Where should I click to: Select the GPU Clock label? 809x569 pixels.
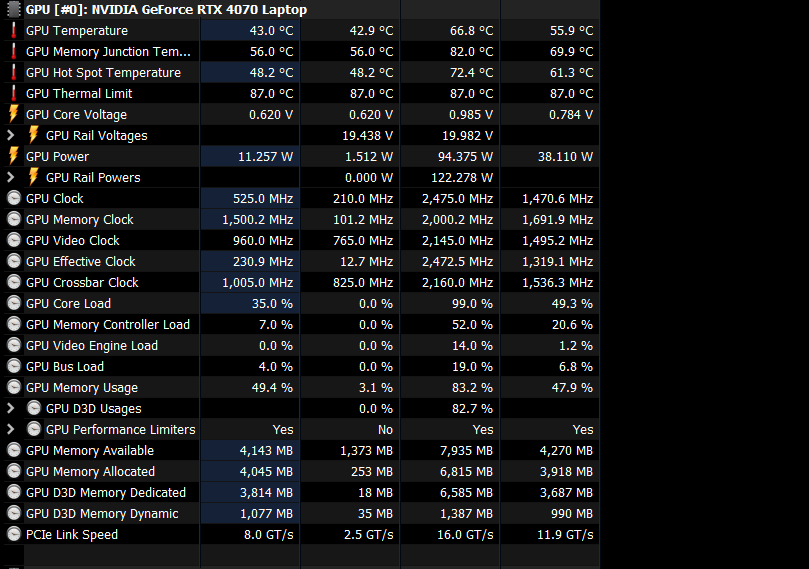[x=55, y=199]
